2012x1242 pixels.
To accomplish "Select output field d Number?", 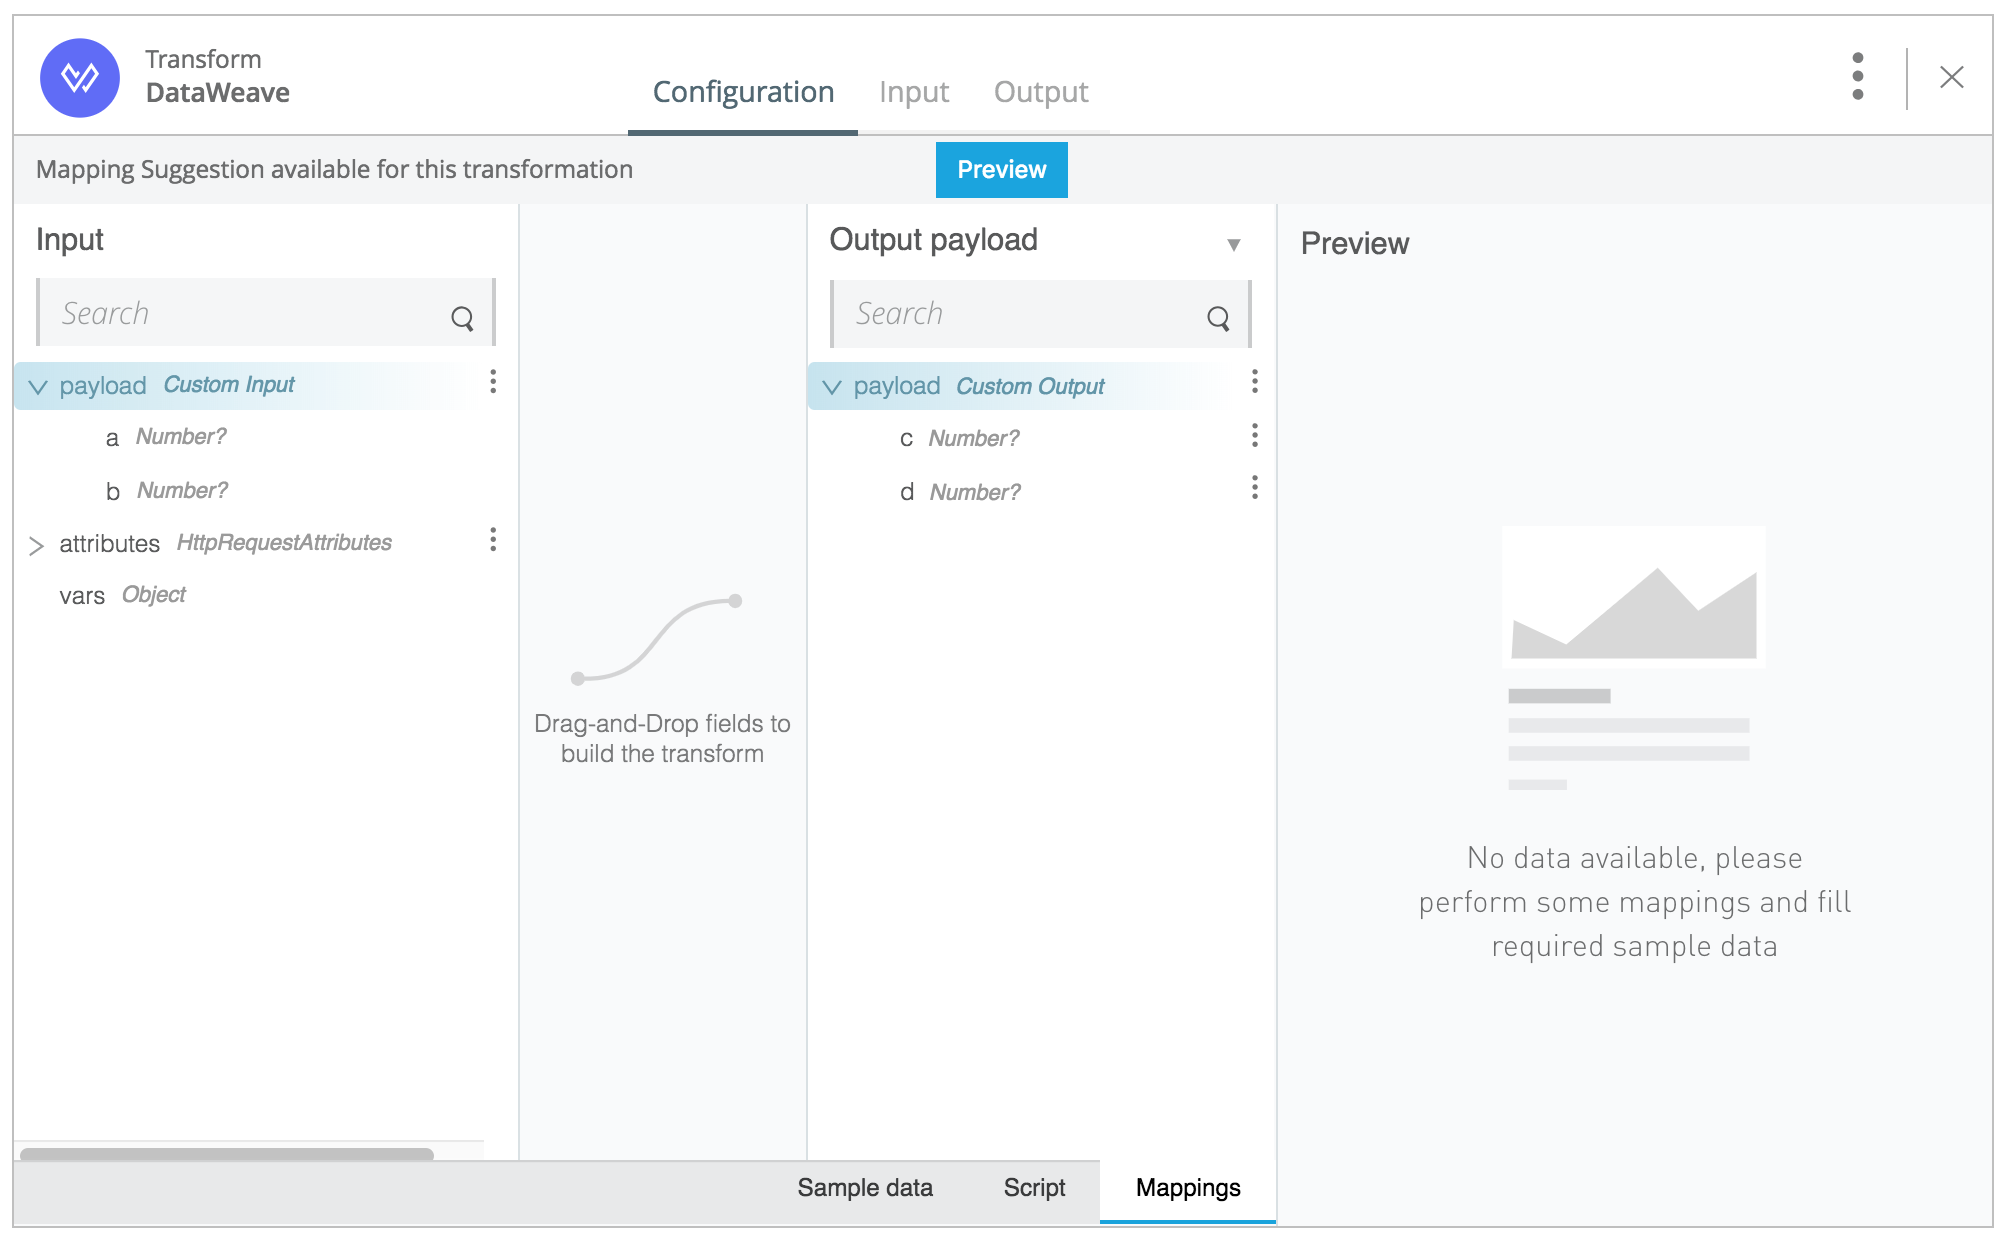I will [960, 493].
